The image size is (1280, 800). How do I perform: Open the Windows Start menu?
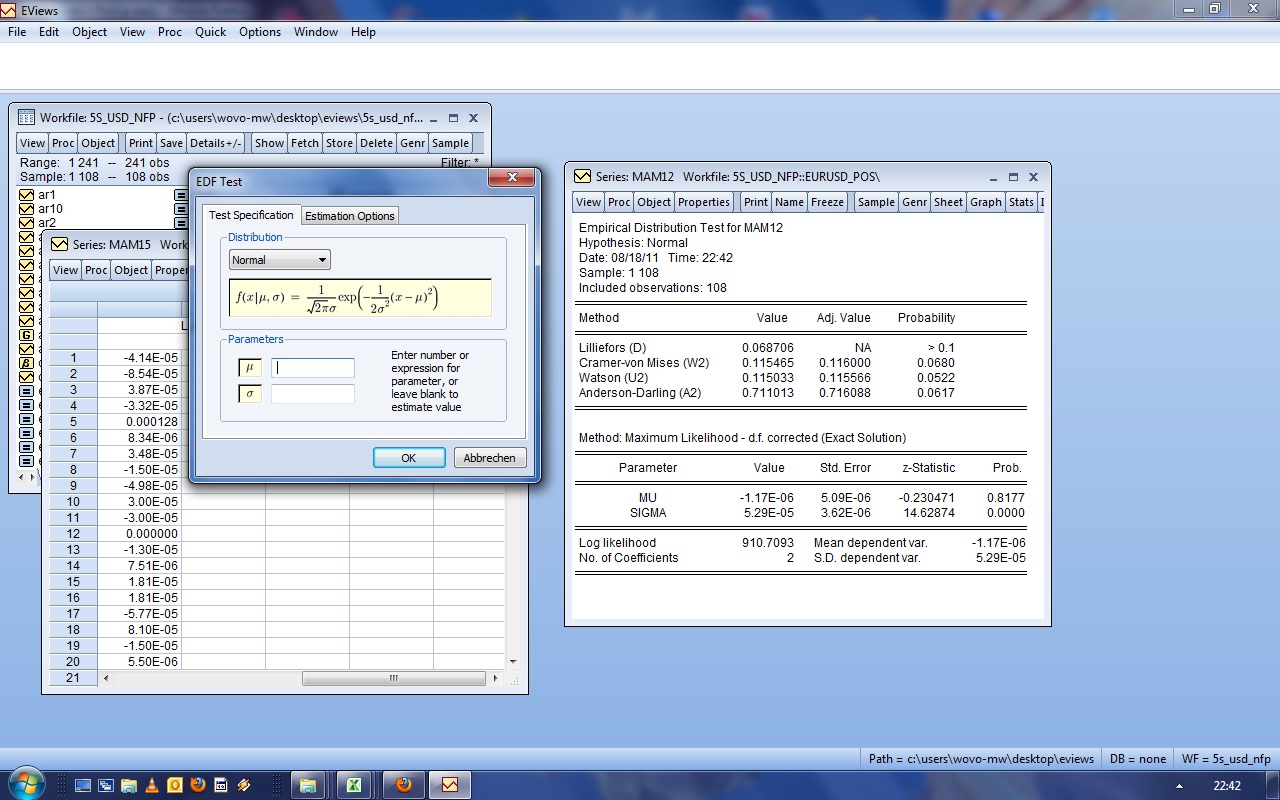click(25, 784)
